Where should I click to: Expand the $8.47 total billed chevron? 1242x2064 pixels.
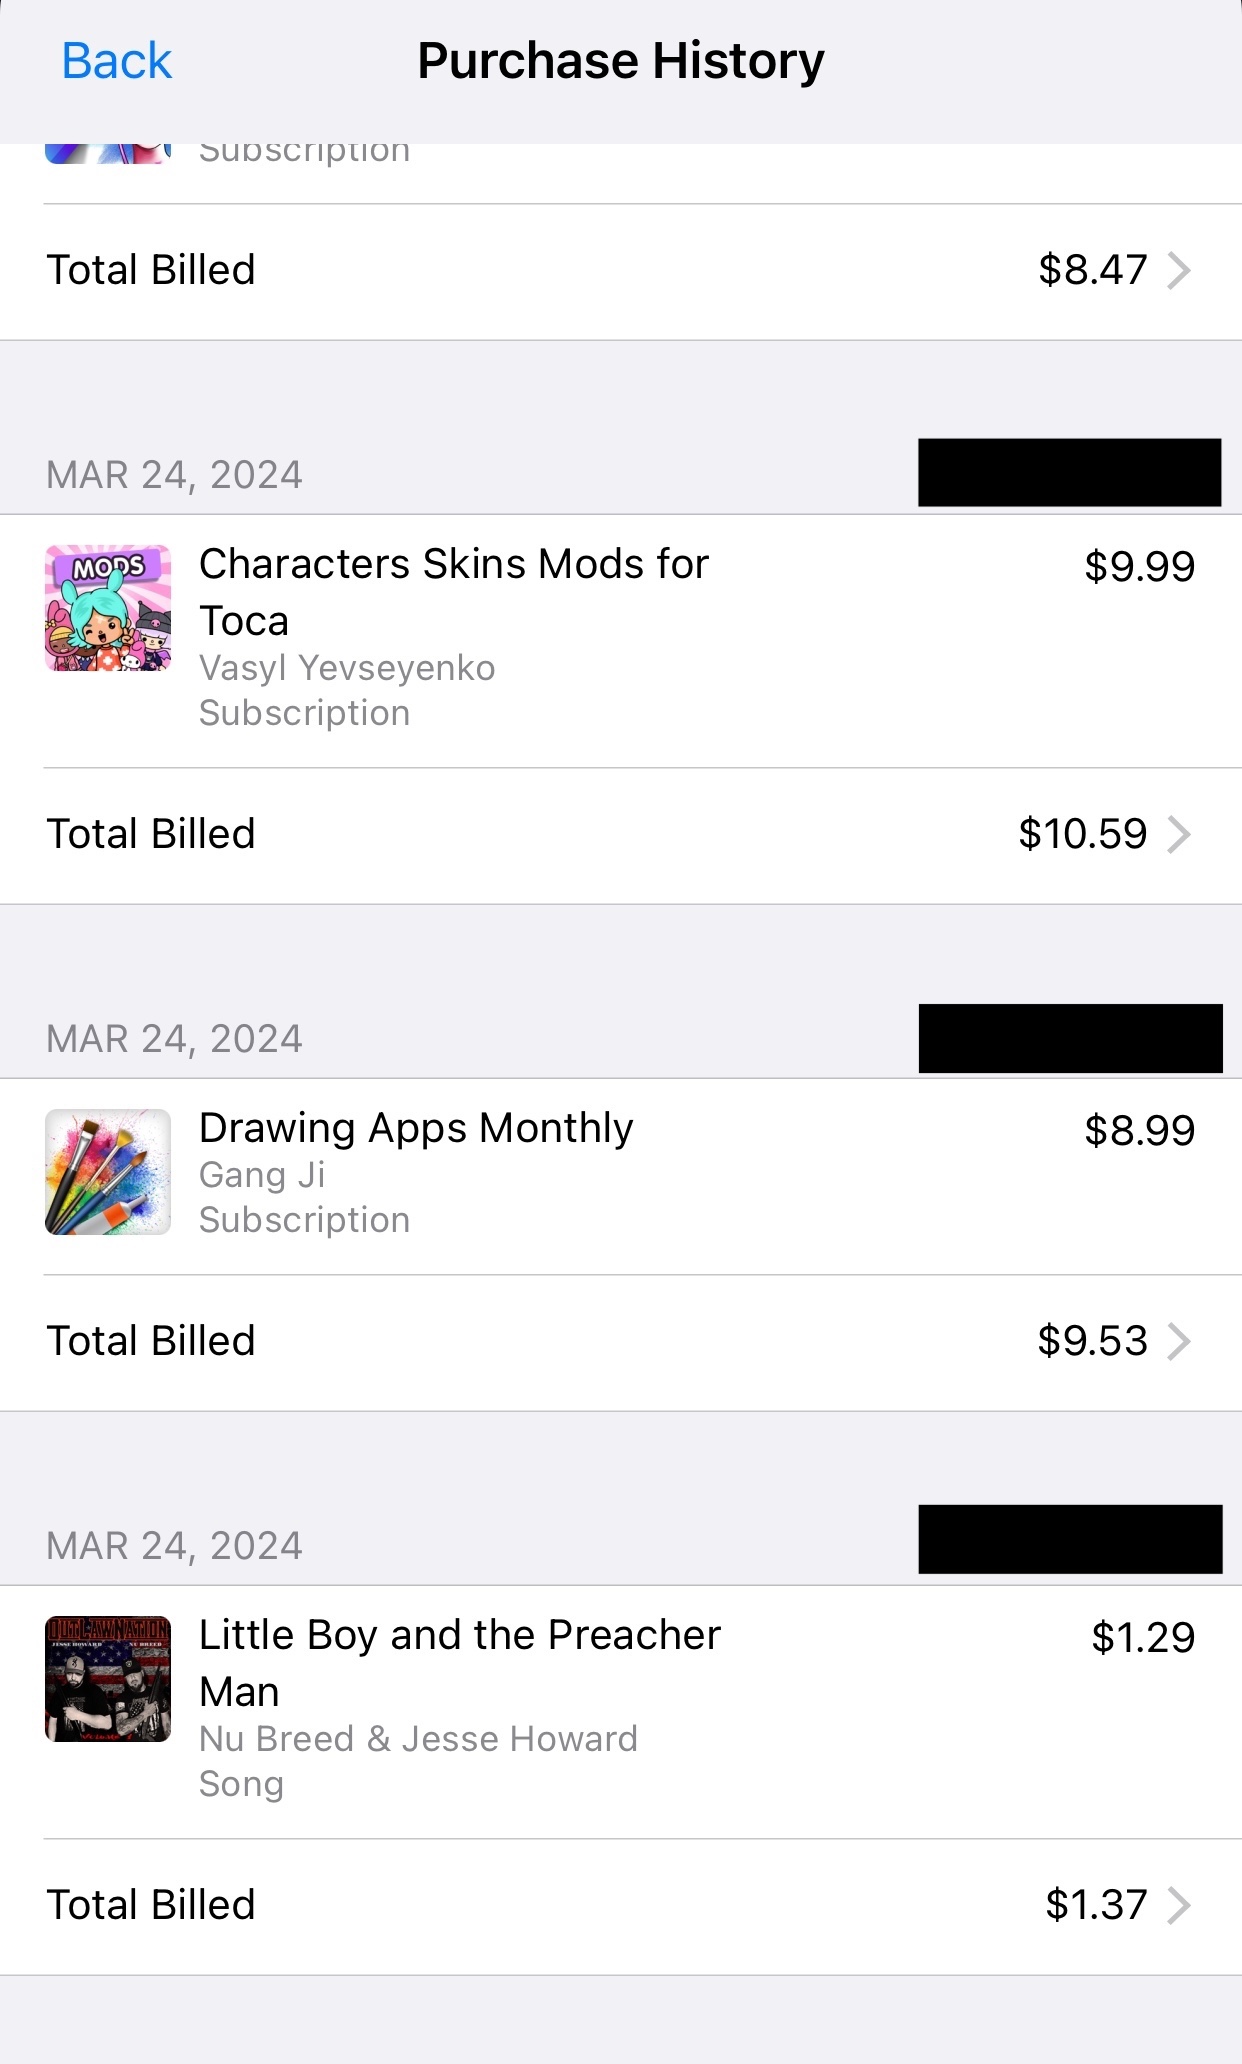pos(1180,270)
